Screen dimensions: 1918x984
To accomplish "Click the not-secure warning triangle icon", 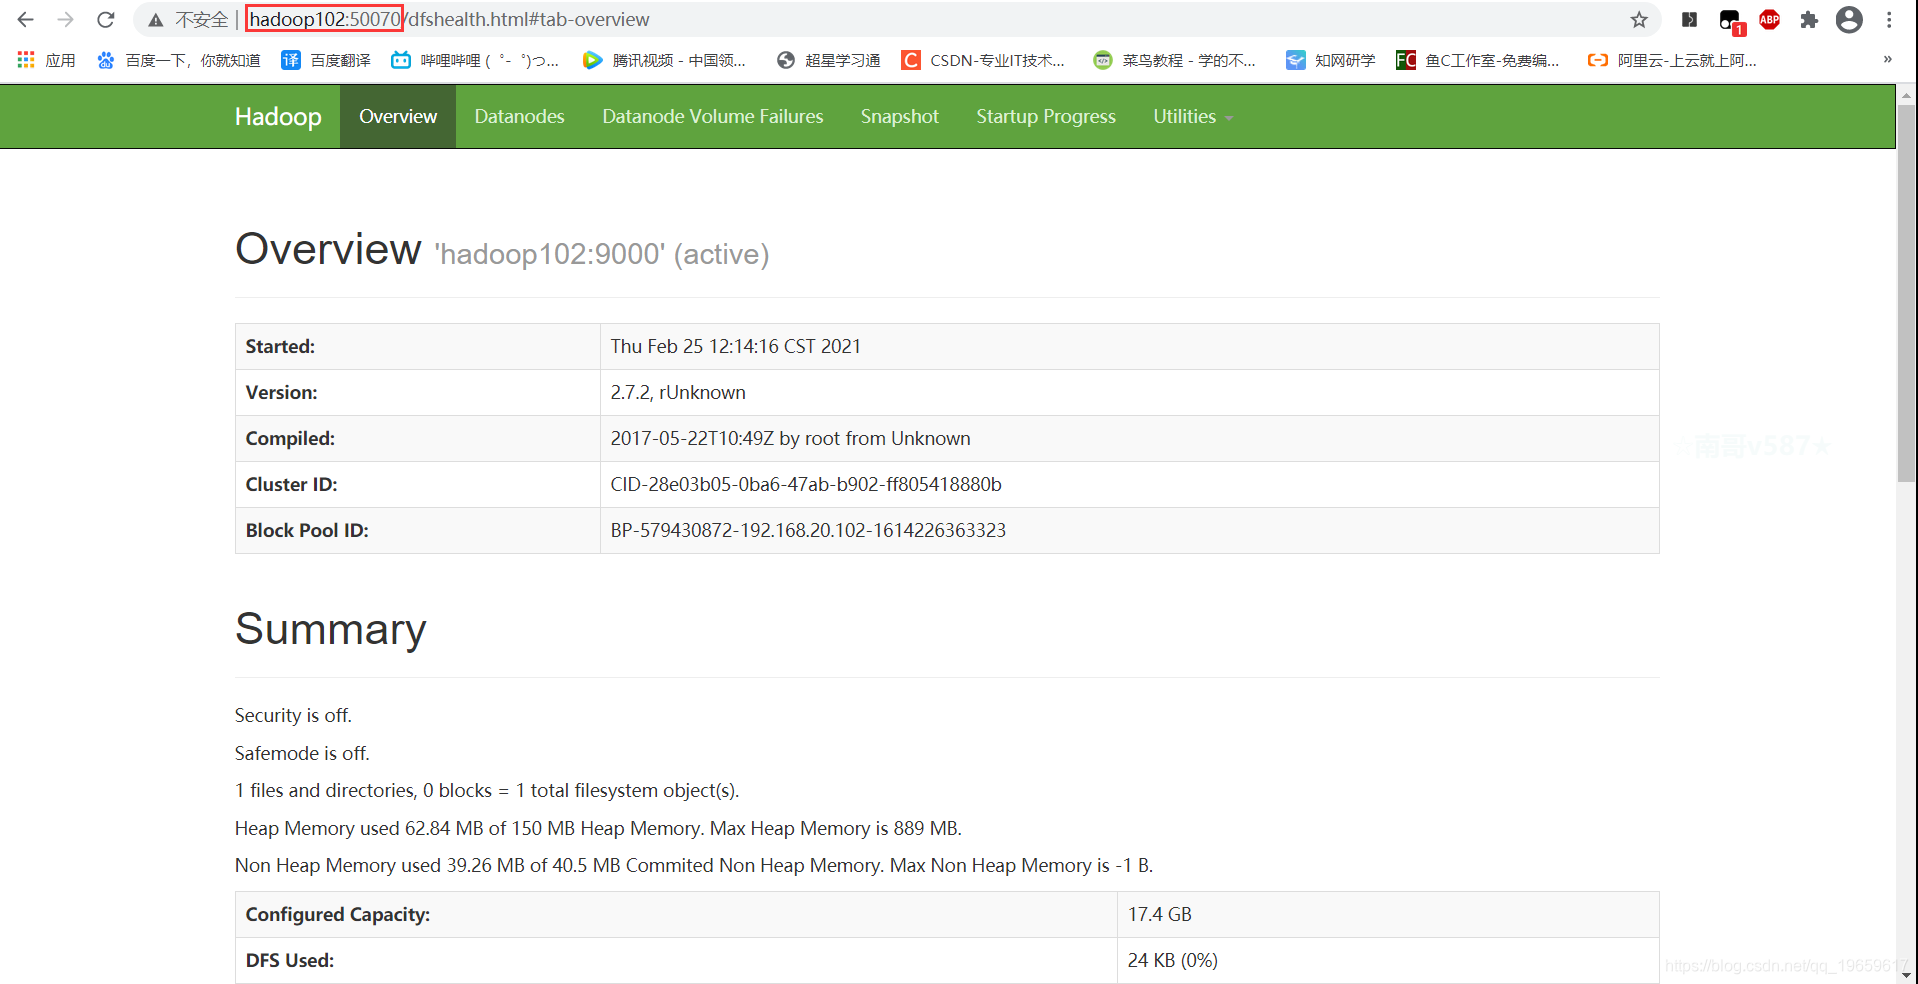I will [x=156, y=20].
